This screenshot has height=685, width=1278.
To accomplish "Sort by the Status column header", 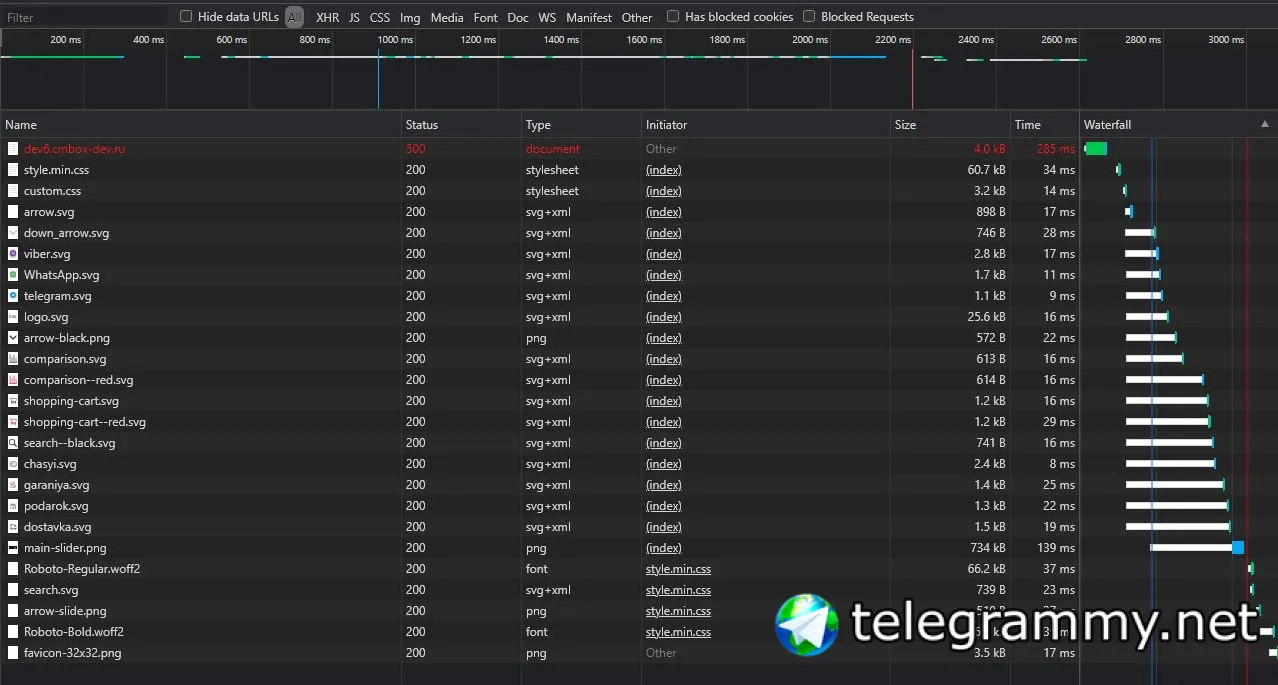I will point(461,125).
